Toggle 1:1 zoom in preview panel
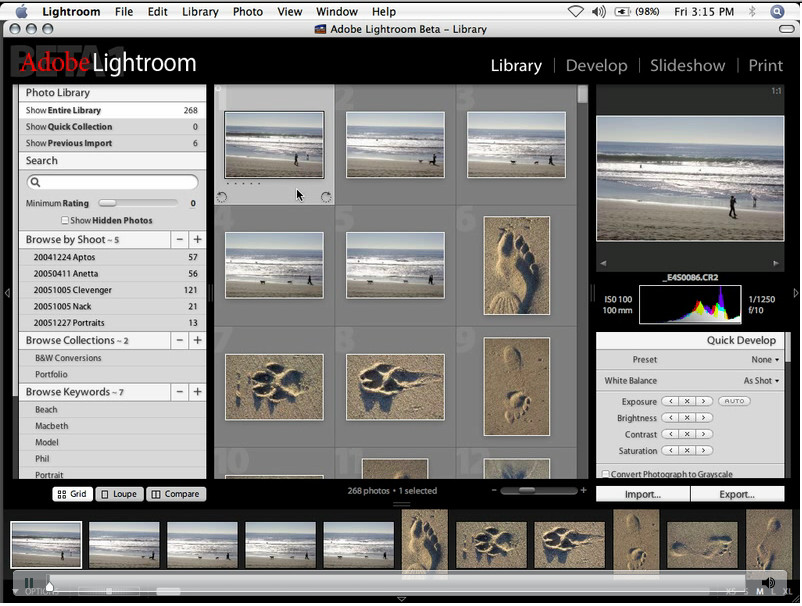The image size is (802, 606). click(776, 91)
